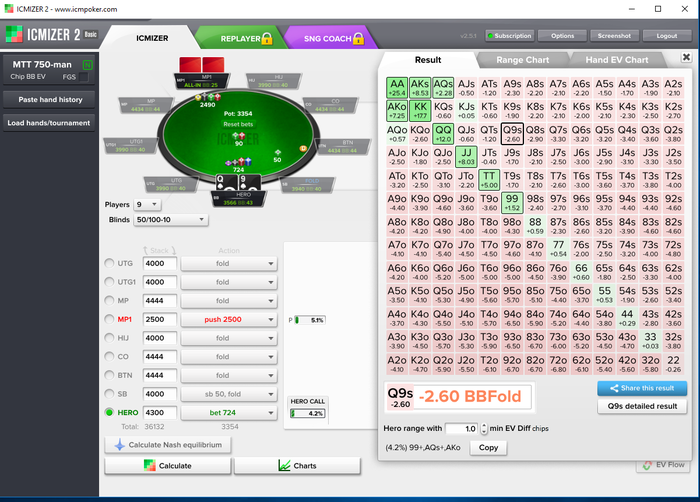
Task: Click the MP1 all-in chip stack 2490
Action: pyautogui.click(x=208, y=96)
